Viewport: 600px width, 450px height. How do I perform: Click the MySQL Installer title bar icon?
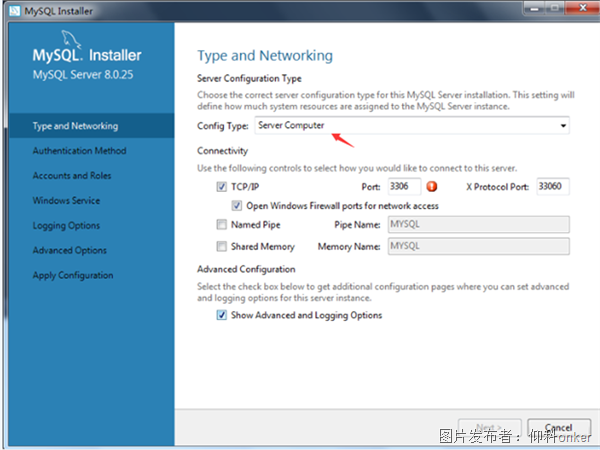11,10
